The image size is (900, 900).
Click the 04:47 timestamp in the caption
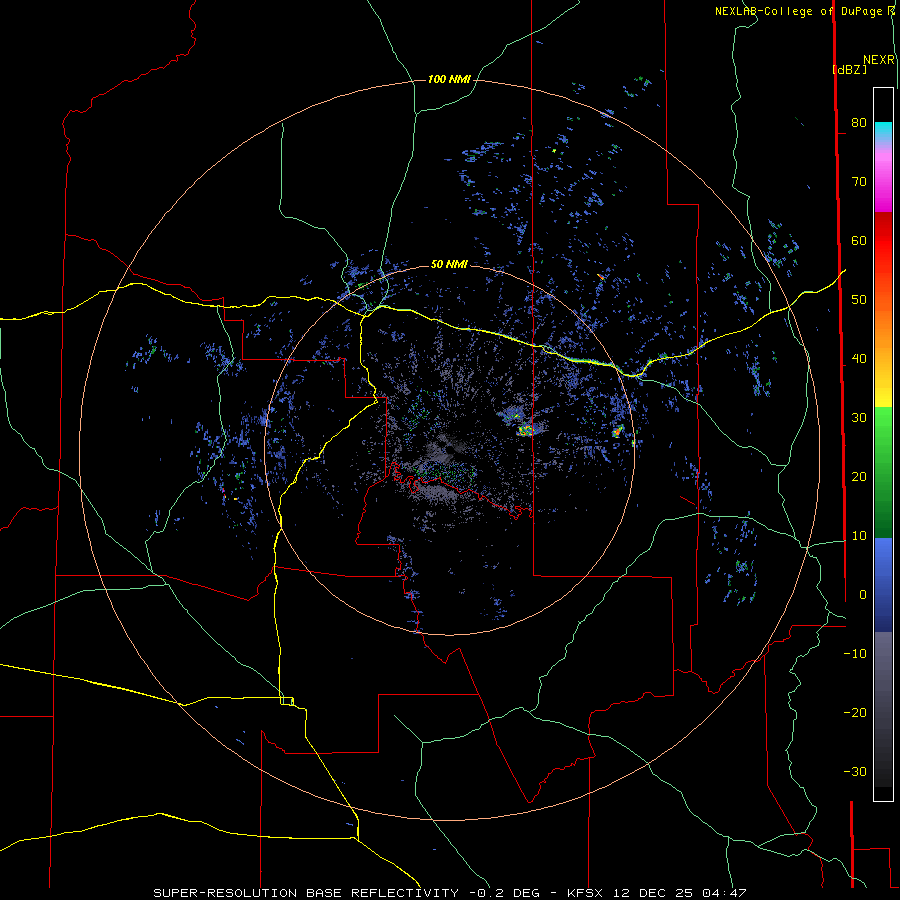click(726, 893)
